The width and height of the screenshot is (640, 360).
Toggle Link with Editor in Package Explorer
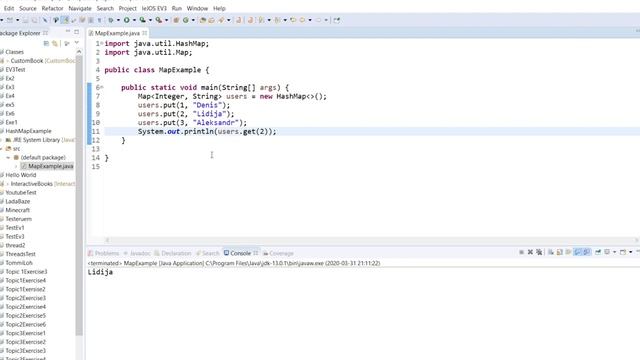coord(55,43)
